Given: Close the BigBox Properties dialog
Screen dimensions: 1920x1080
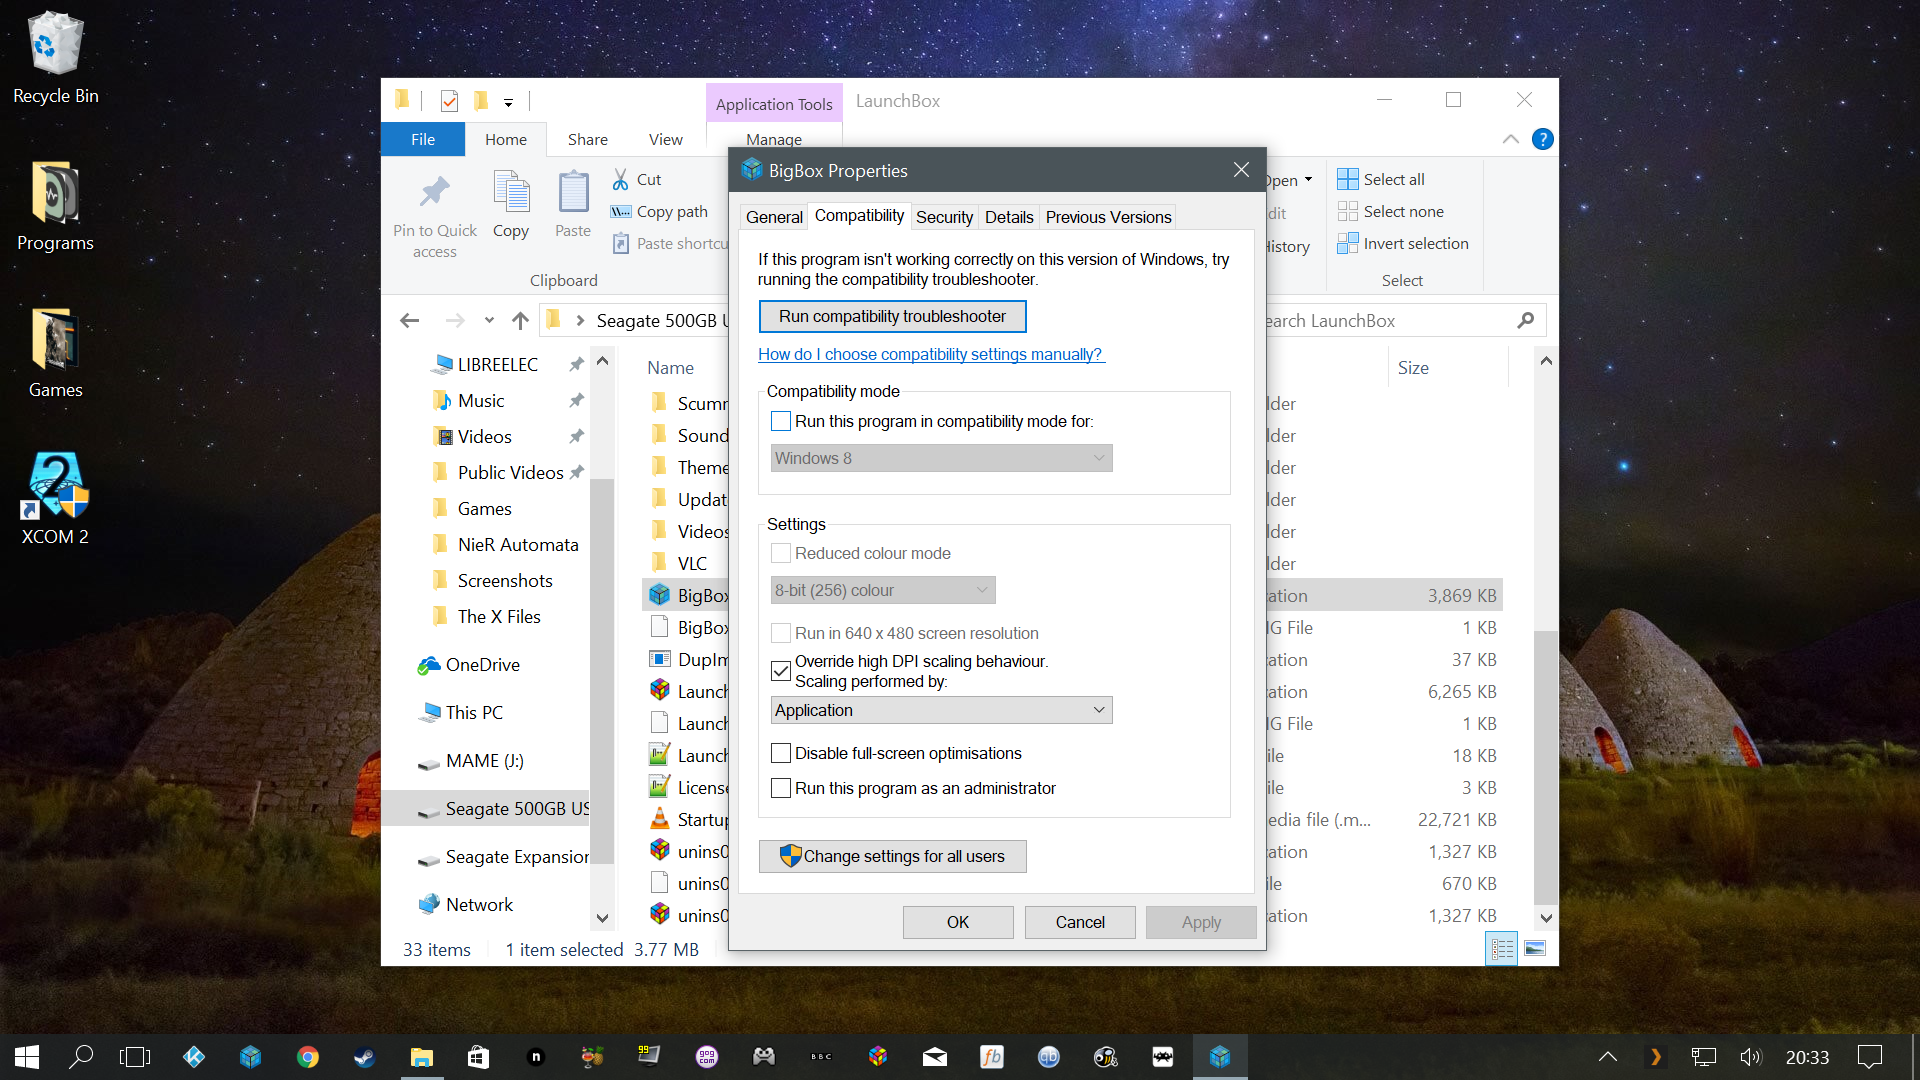Looking at the screenshot, I should coord(1241,170).
